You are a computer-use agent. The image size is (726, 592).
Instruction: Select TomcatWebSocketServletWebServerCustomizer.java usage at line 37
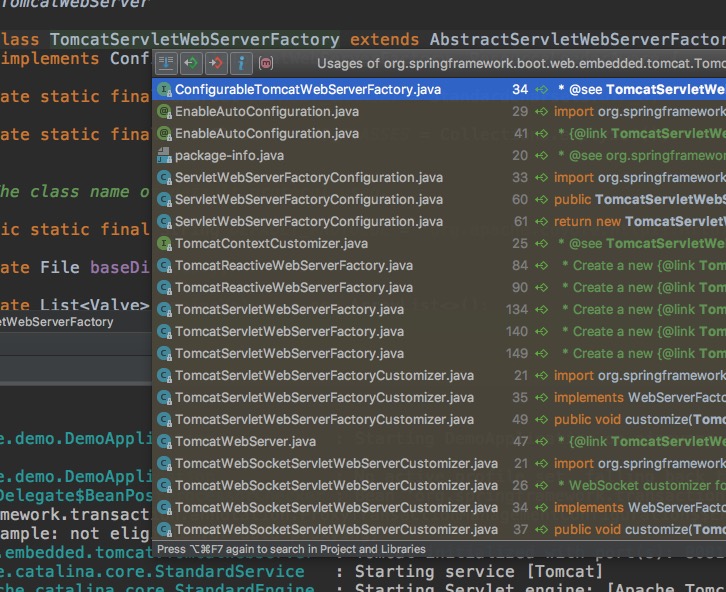(439, 530)
